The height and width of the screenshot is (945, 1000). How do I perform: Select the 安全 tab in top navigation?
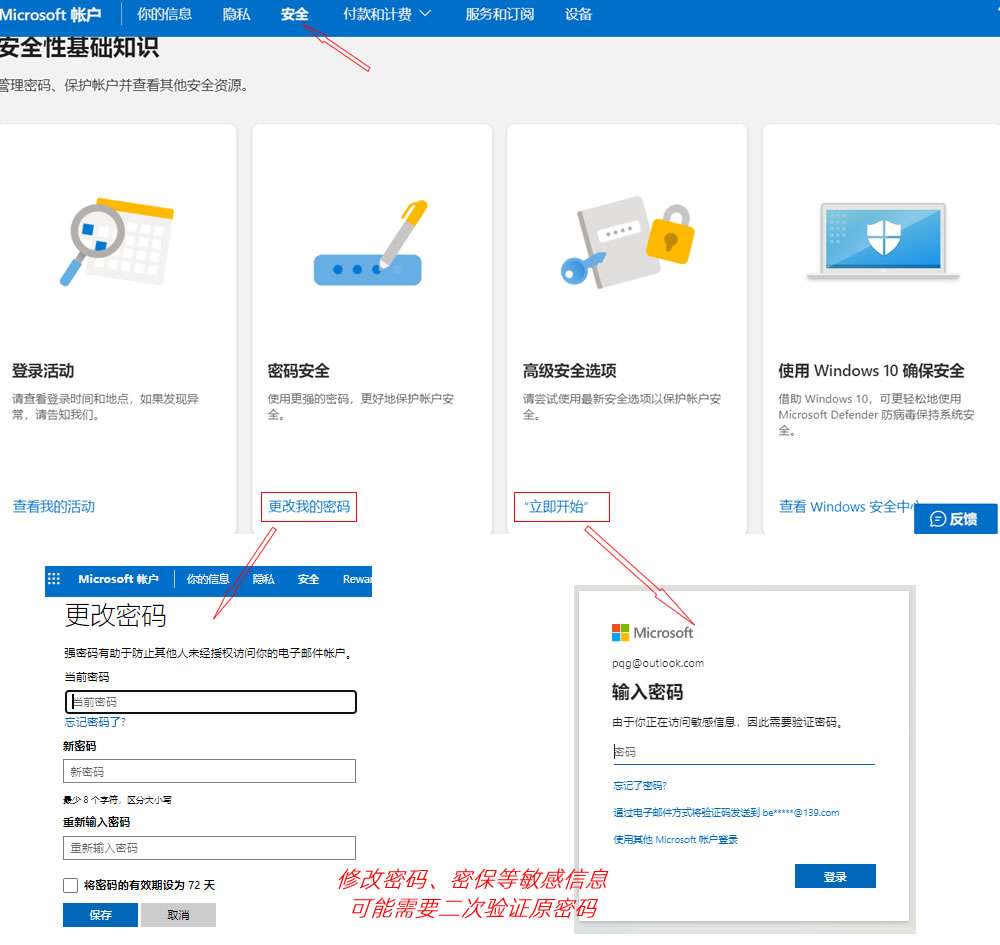pyautogui.click(x=294, y=14)
